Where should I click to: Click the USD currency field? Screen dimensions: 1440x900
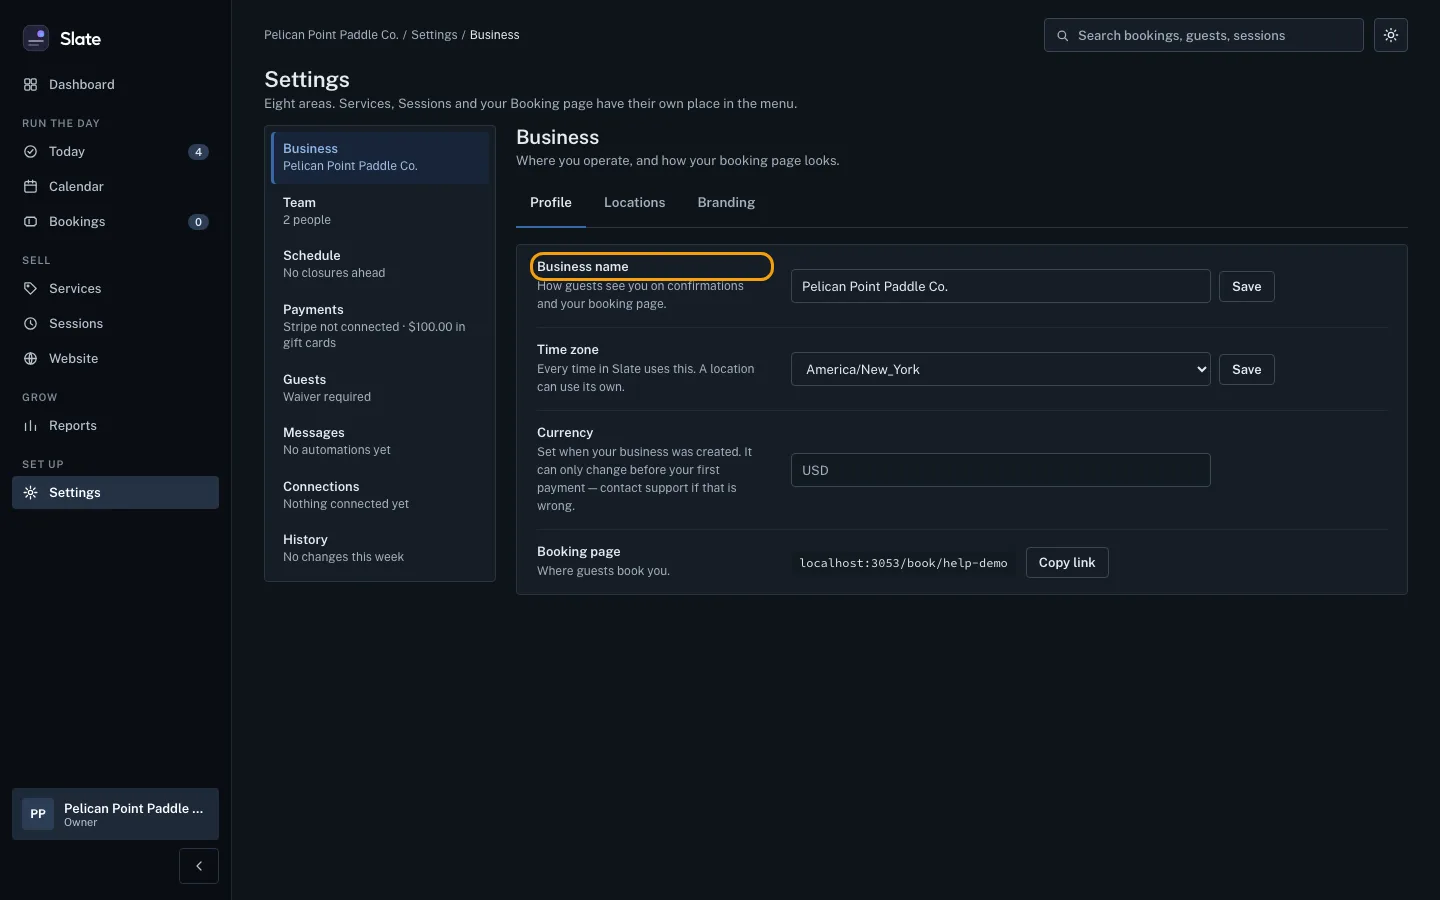[x=1000, y=470]
